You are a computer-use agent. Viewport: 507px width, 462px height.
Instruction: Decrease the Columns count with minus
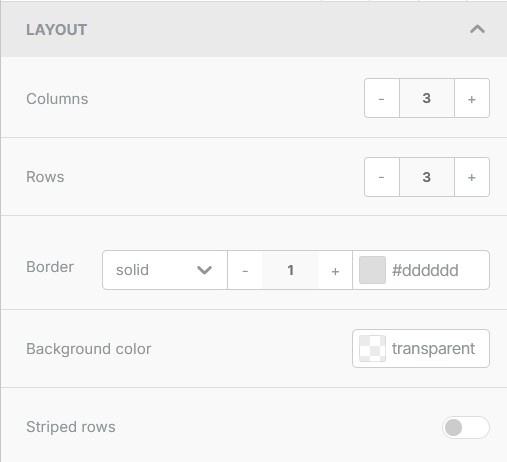point(382,98)
